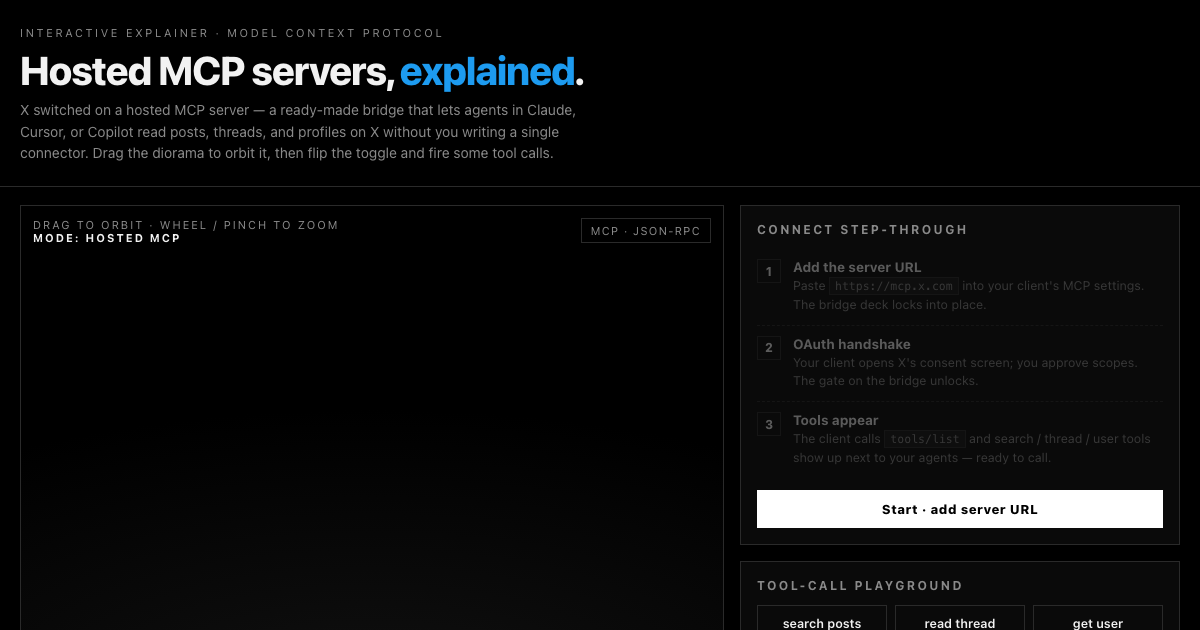Screen dimensions: 1200x630
Task: Click step number 1 badge
Action: pos(769,271)
